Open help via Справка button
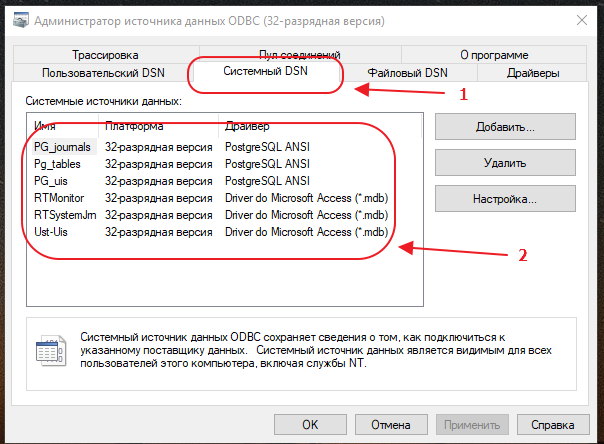Viewport: 604px width, 444px height. (553, 424)
